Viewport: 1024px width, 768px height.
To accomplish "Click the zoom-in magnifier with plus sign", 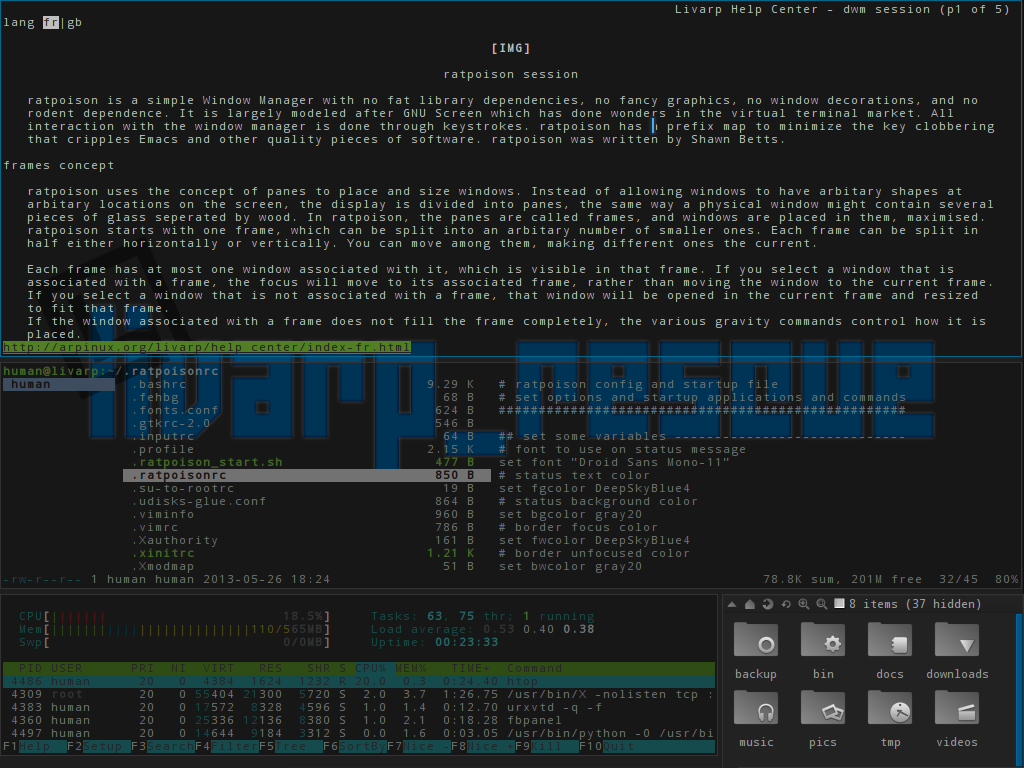I will point(804,604).
